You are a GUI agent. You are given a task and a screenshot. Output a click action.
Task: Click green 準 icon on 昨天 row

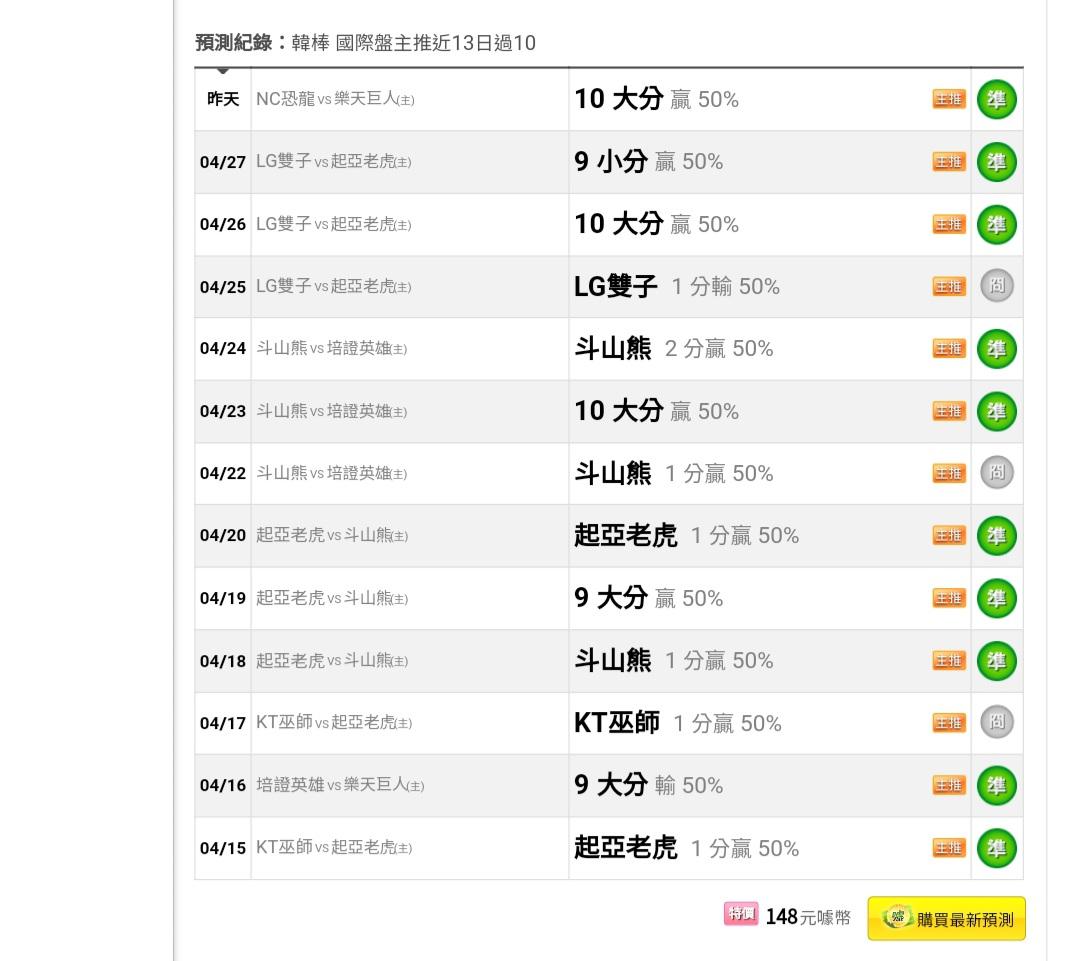point(996,100)
